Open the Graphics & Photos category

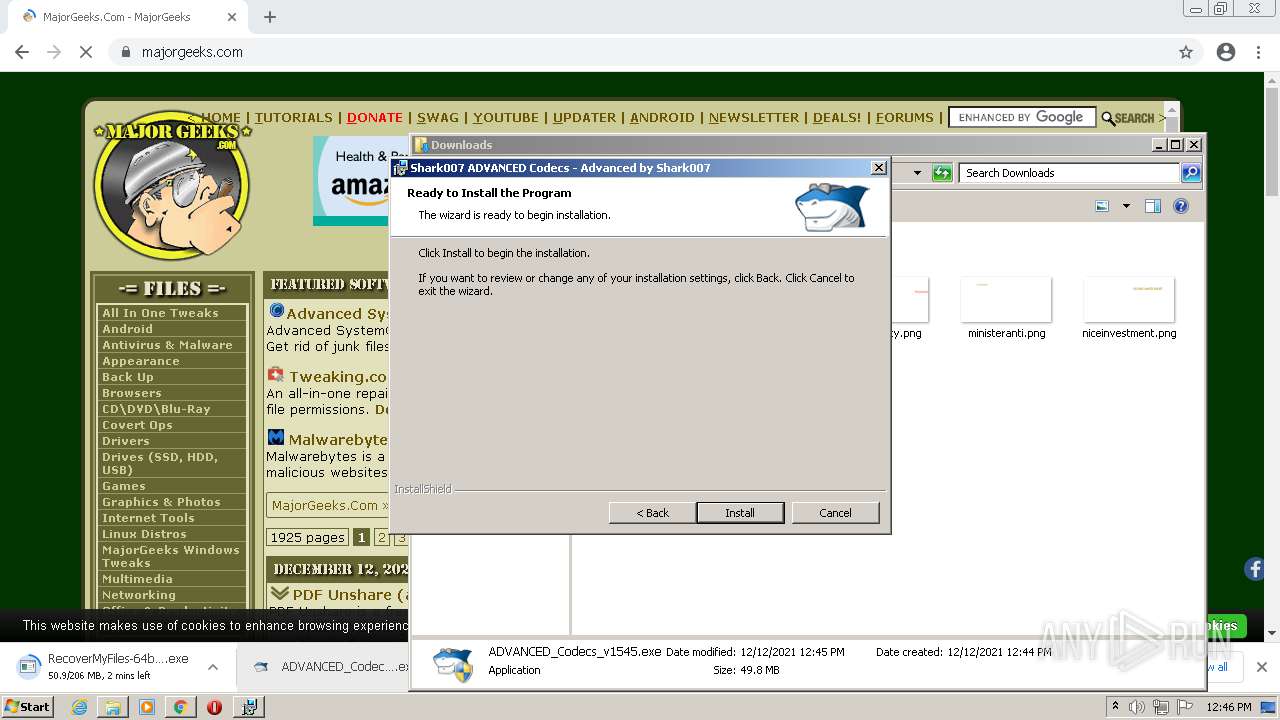[161, 502]
